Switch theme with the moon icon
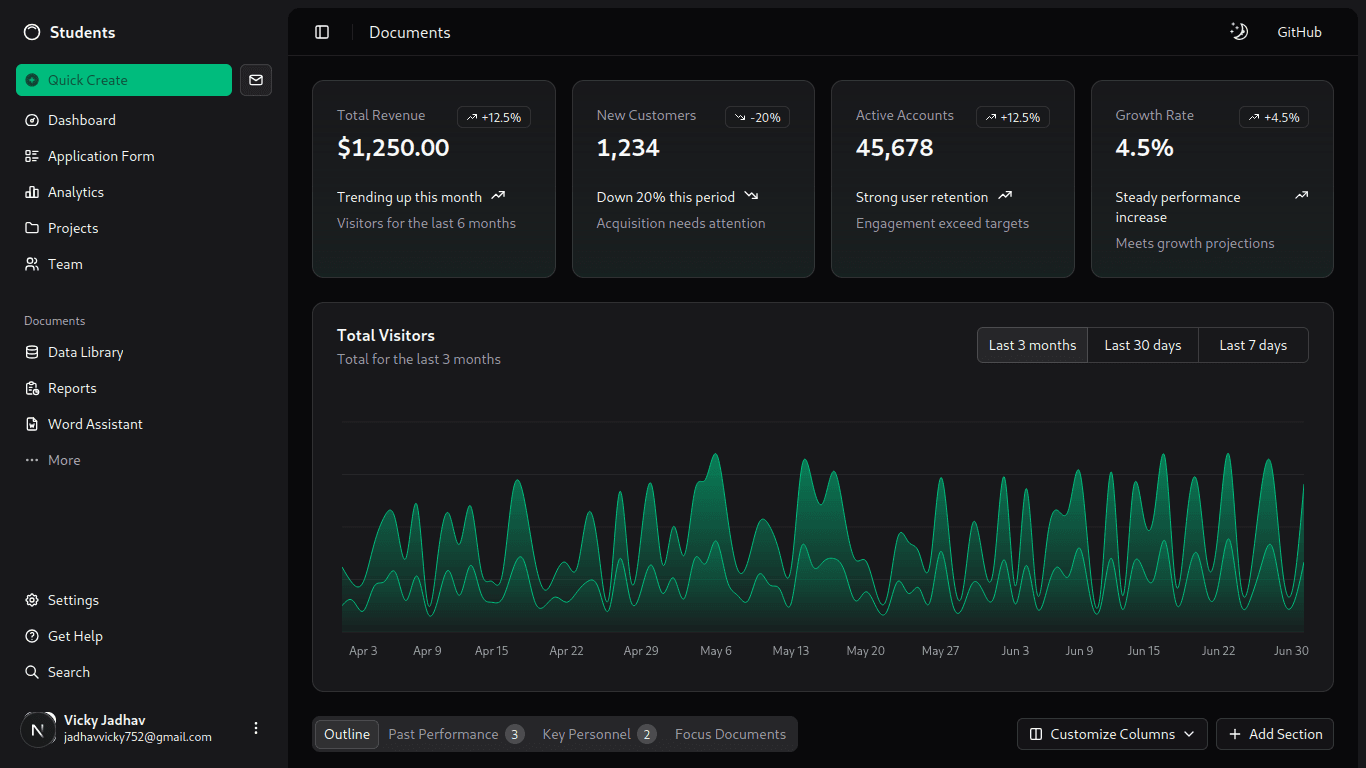 (1239, 32)
